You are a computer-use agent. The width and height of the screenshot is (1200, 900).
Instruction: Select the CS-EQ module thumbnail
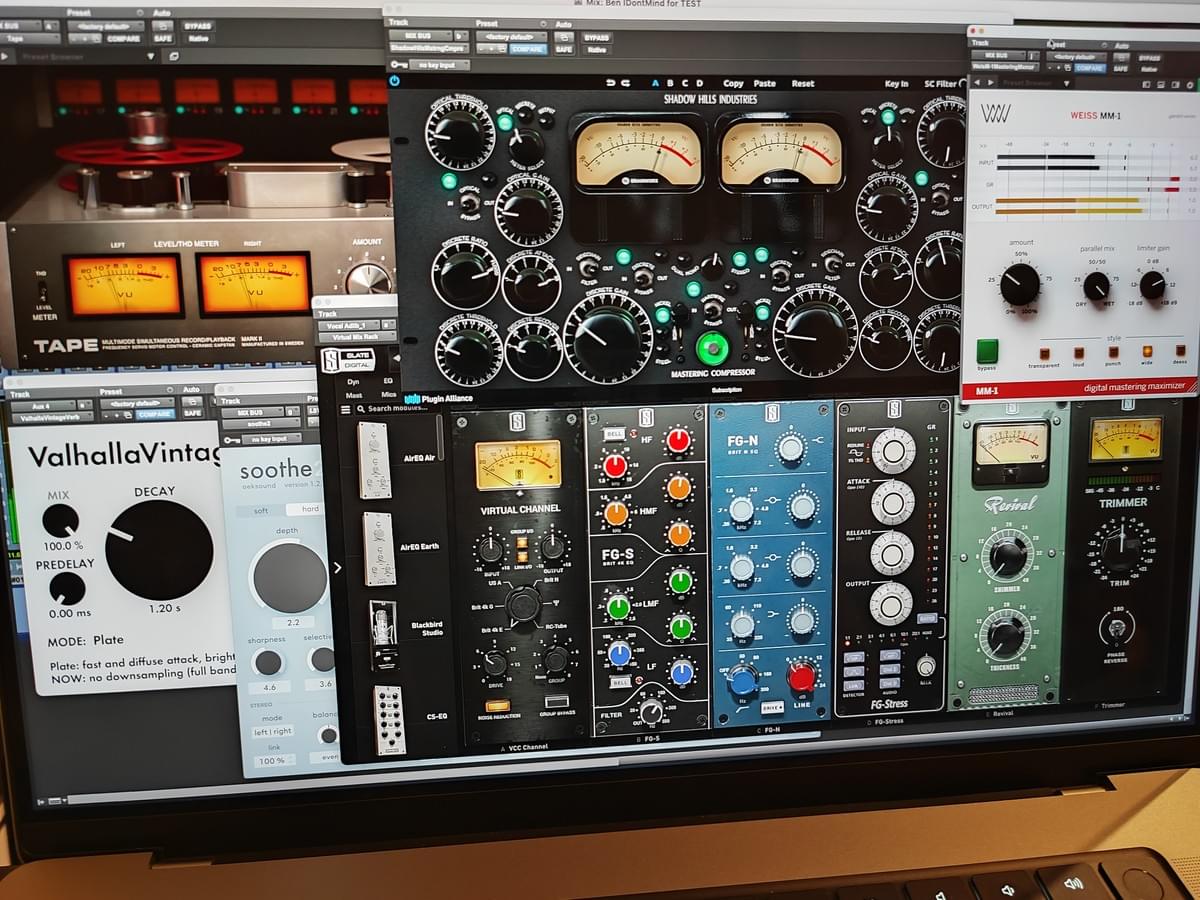point(390,720)
